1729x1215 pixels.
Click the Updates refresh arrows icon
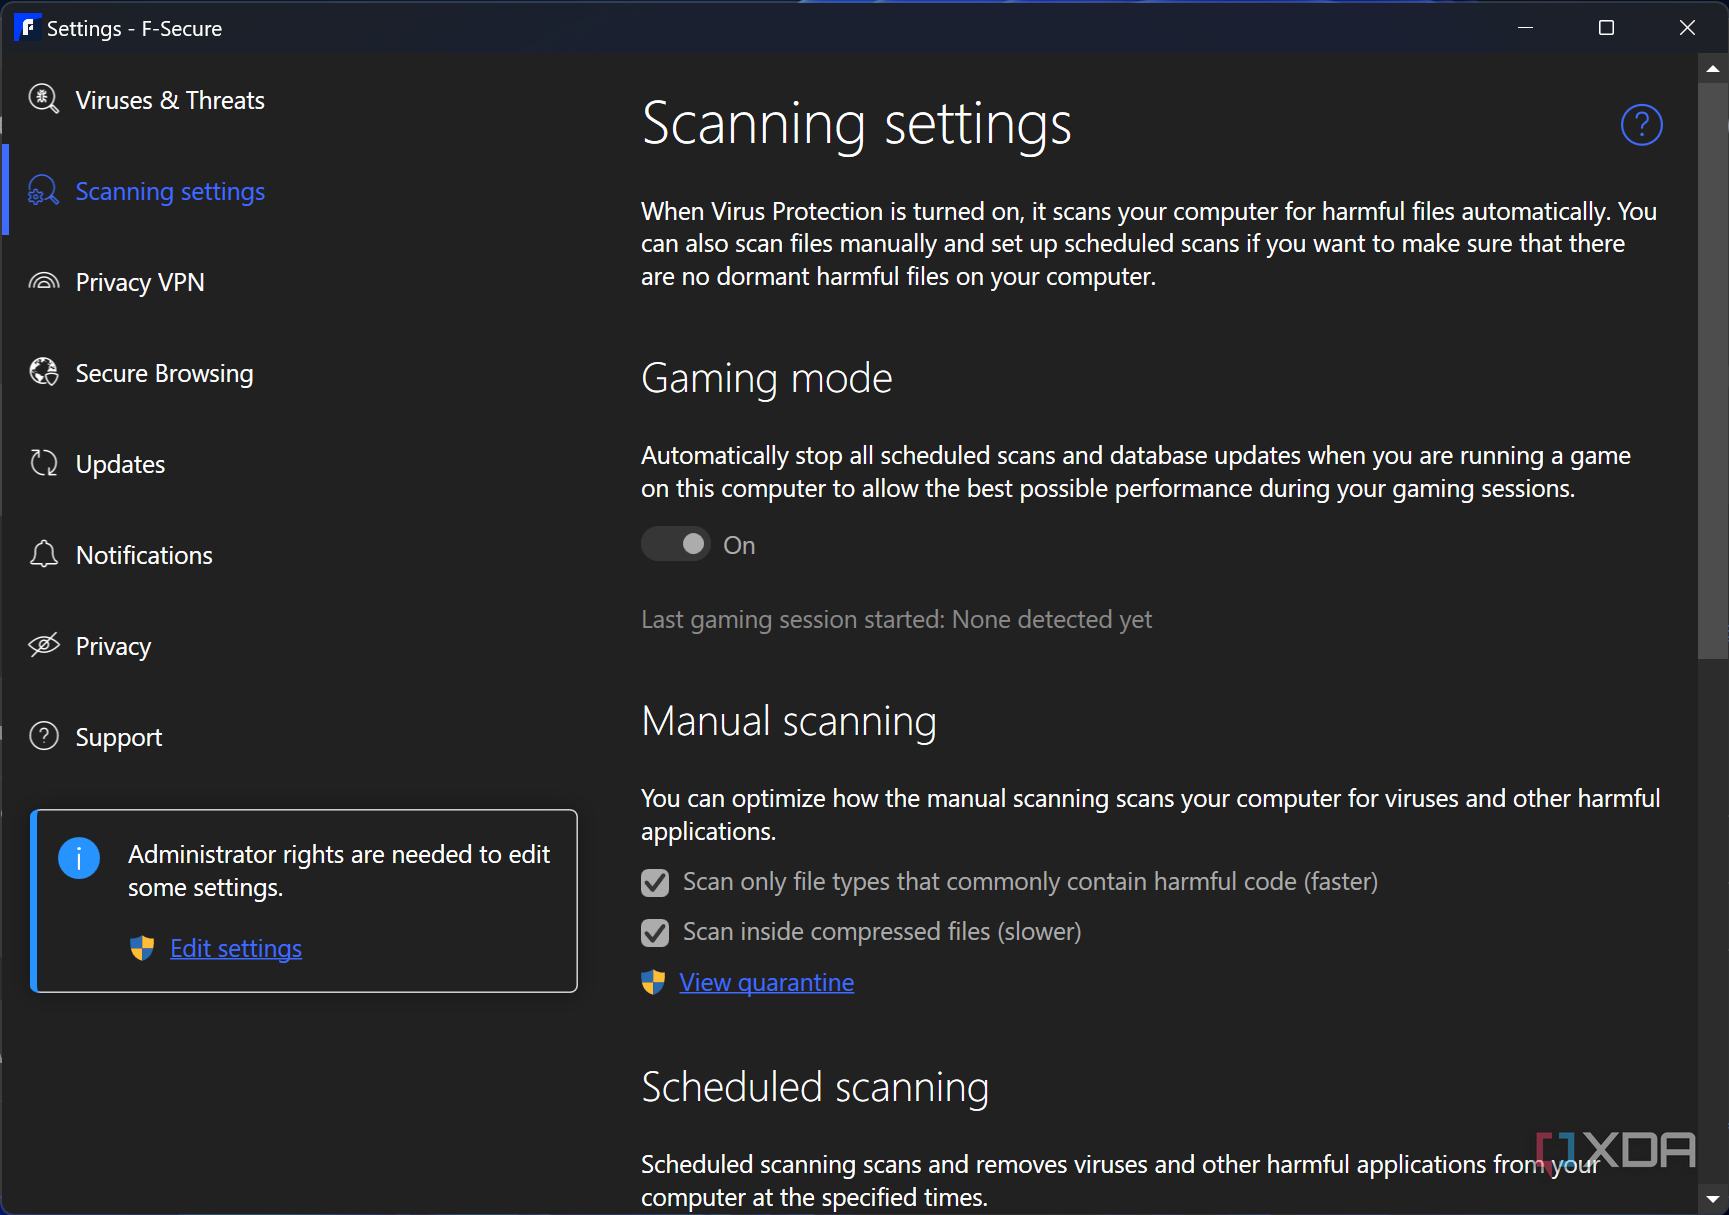click(44, 463)
